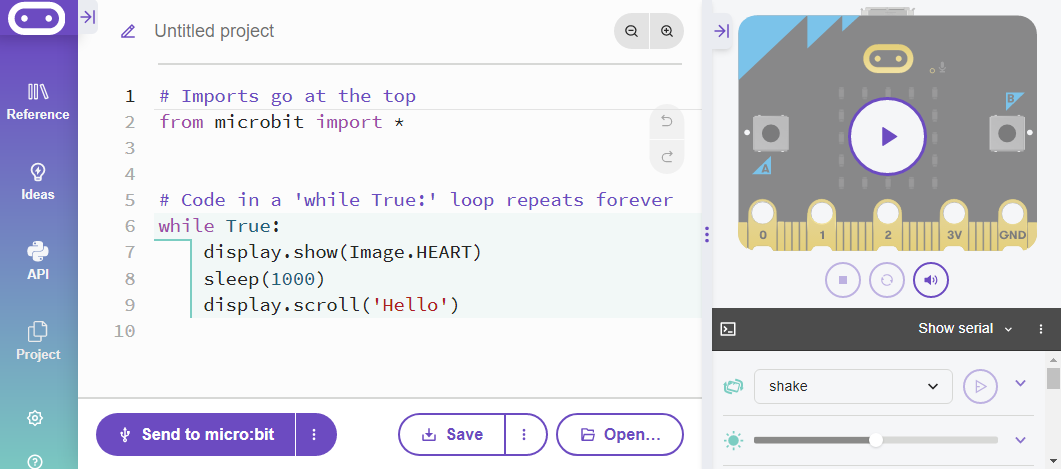
Task: Start the simulator with the play button
Action: click(x=887, y=137)
